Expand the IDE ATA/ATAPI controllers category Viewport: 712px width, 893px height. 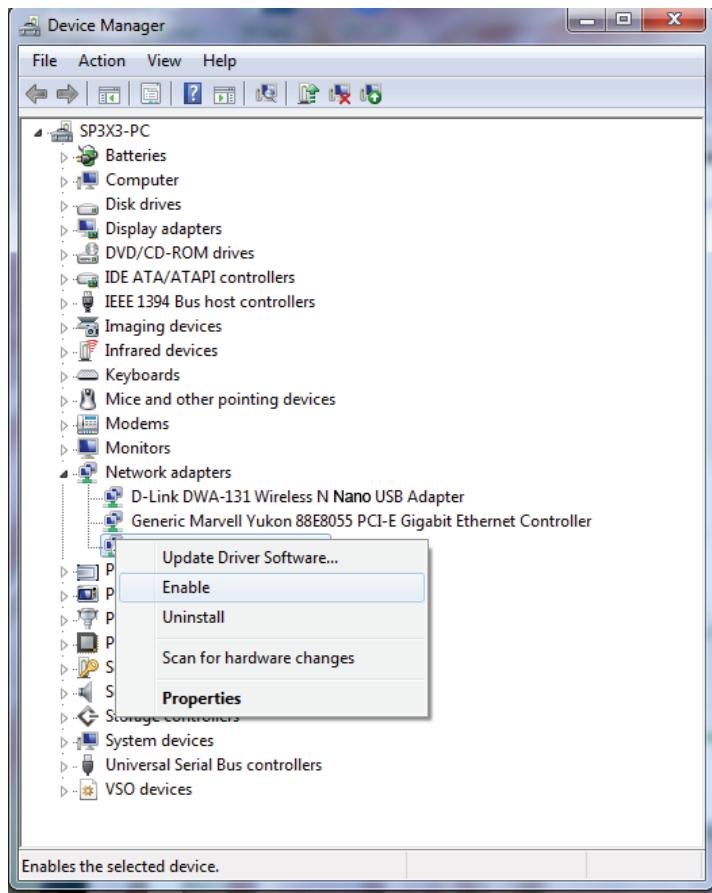click(64, 278)
